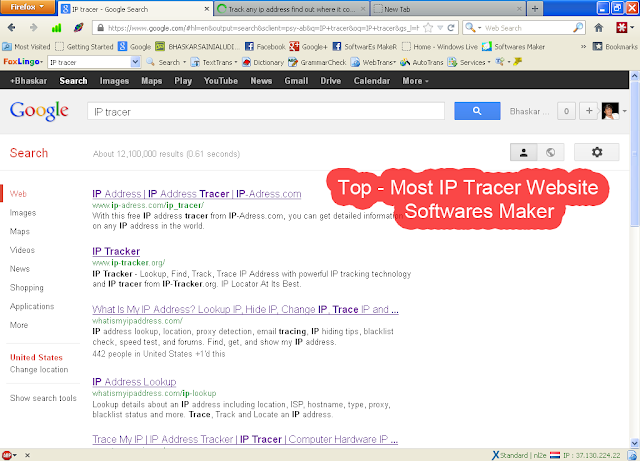640x461 pixels.
Task: Click Show search tools
Action: coord(43,398)
